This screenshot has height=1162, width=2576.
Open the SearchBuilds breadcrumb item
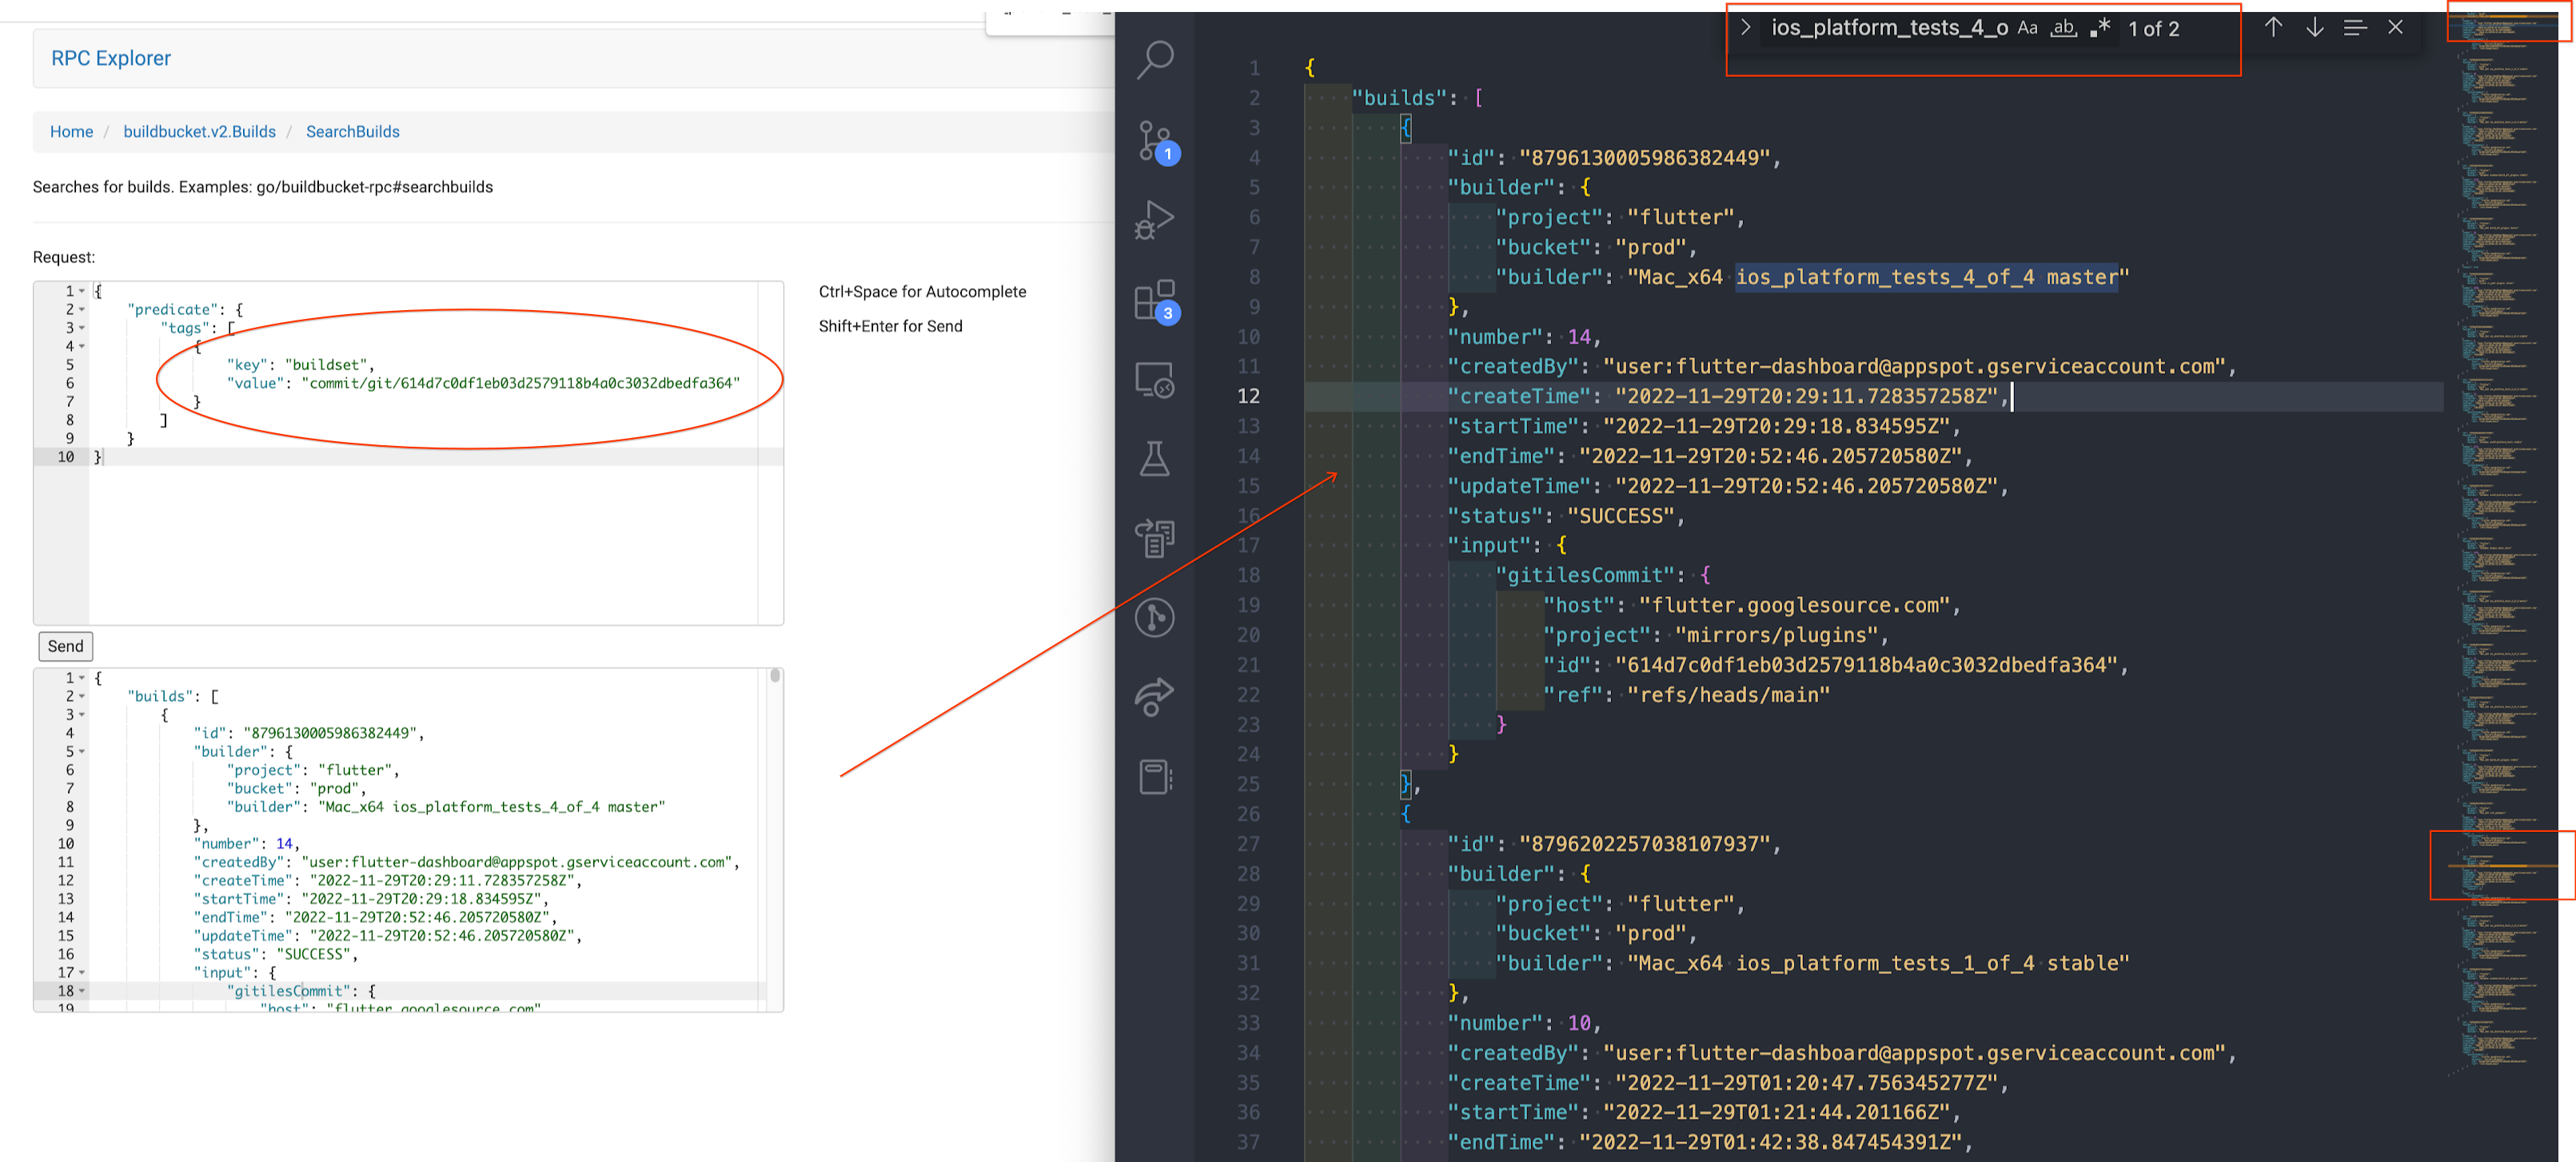(352, 131)
